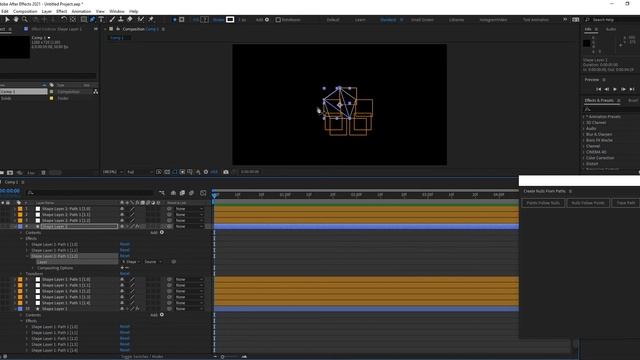Toggle the shy layers switch in timeline

173,193
